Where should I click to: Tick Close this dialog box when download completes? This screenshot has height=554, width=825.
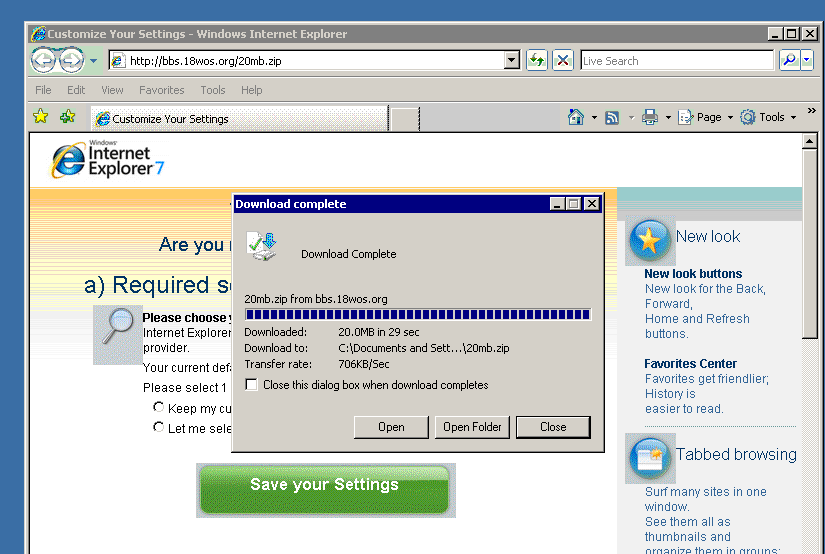coord(251,385)
